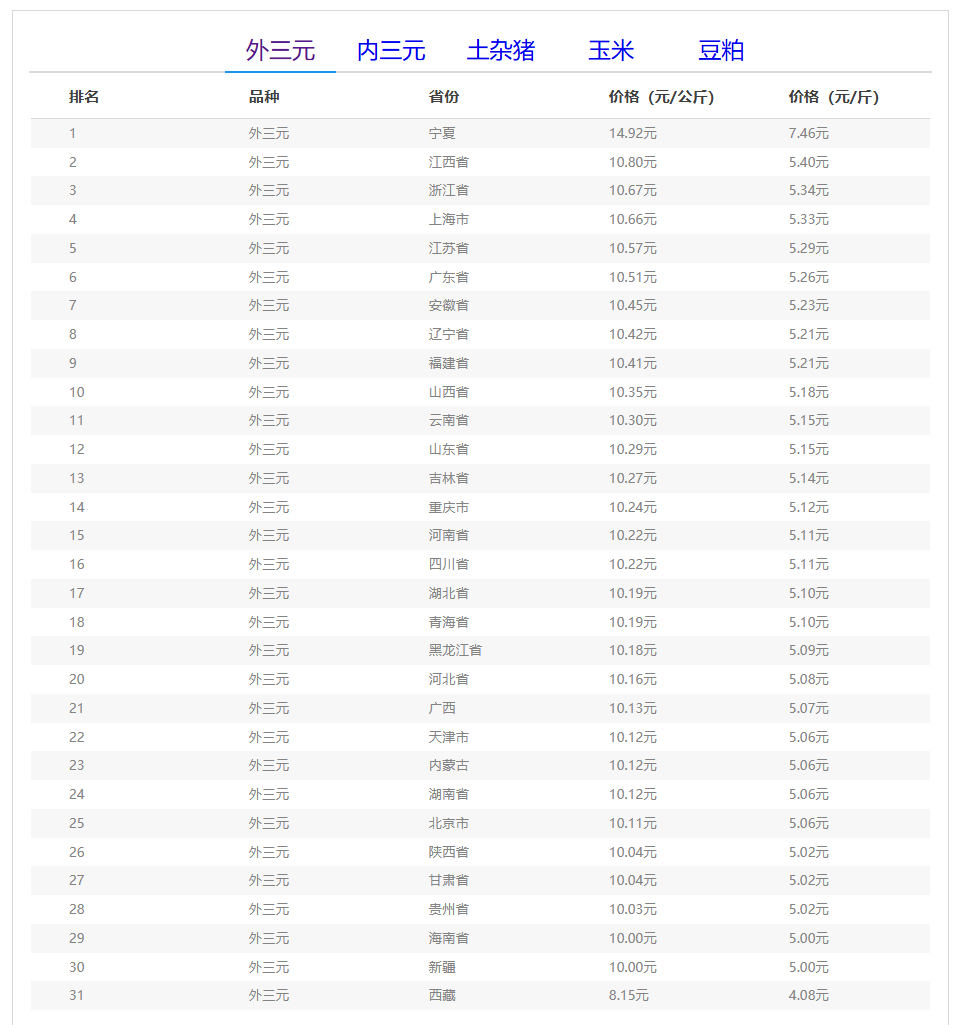Image resolution: width=968 pixels, height=1025 pixels.
Task: Click the 品种 column header
Action: point(264,97)
